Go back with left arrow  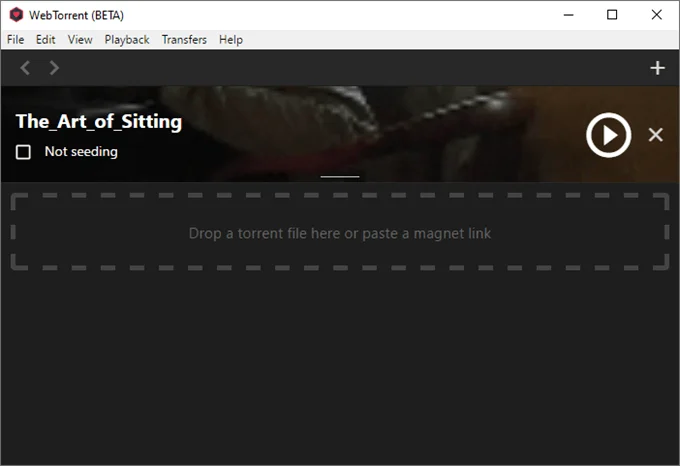tap(25, 68)
